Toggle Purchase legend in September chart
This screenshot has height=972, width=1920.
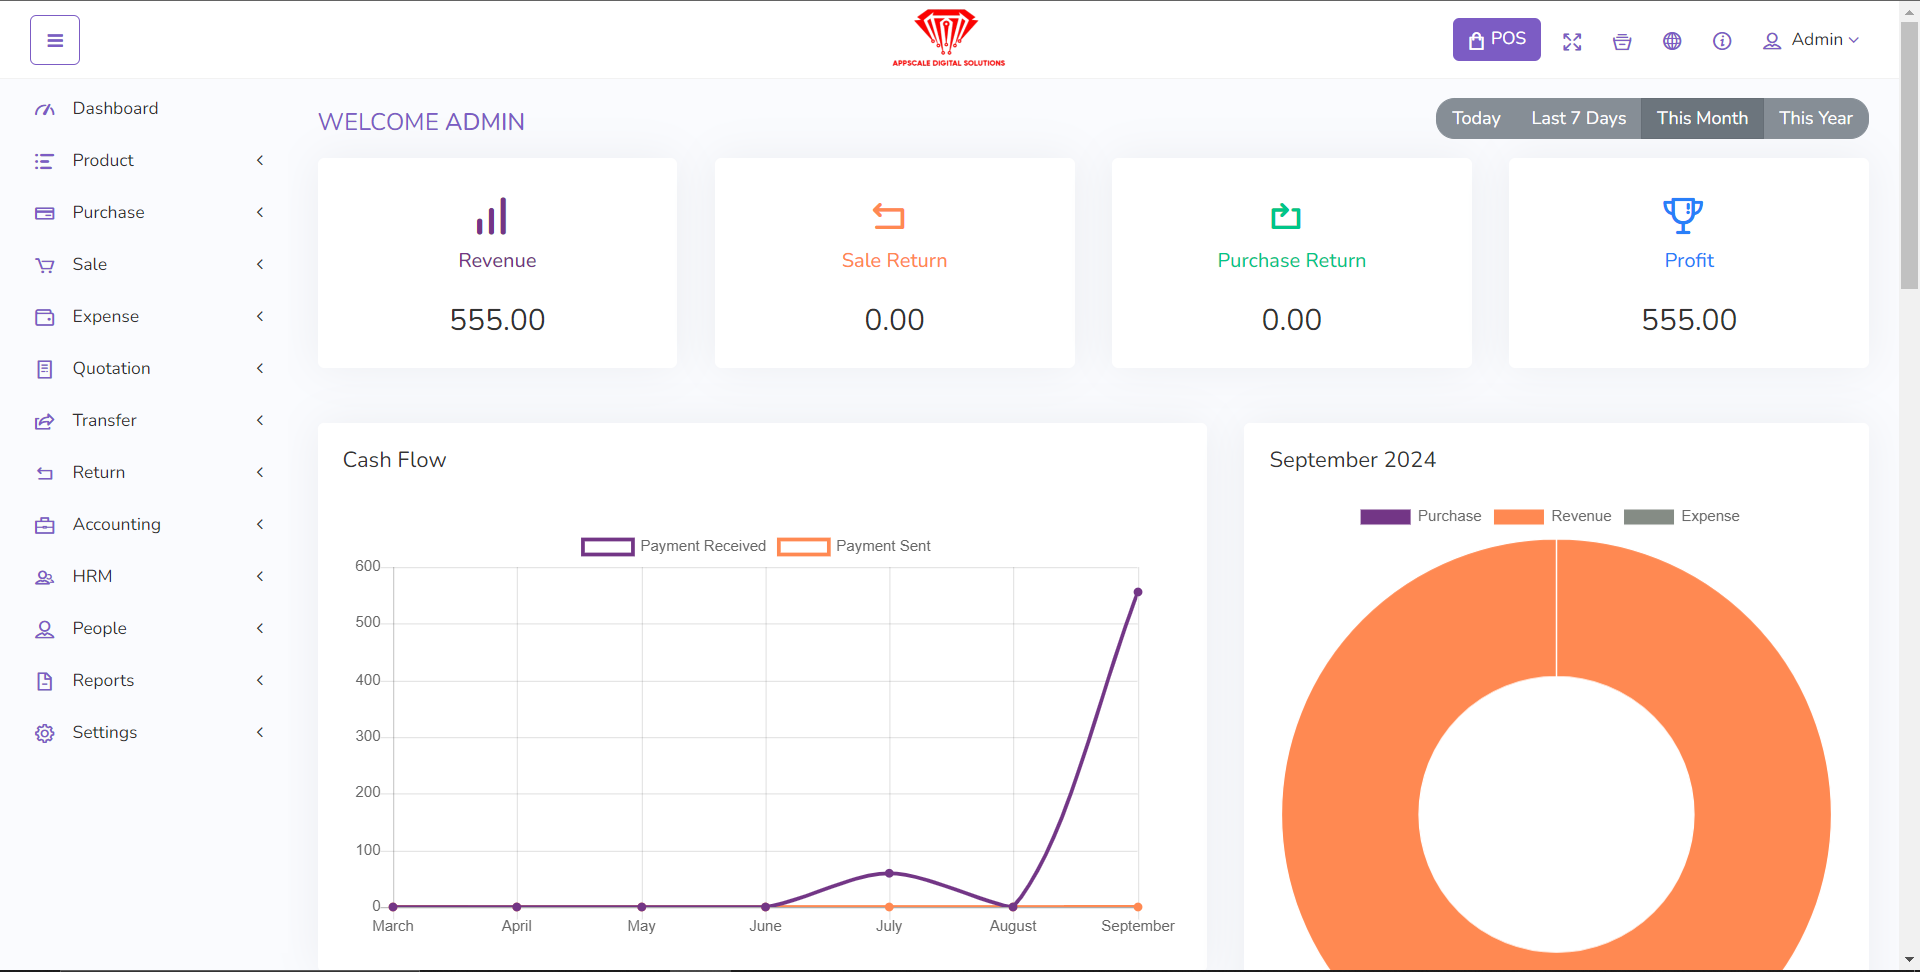(x=1420, y=516)
